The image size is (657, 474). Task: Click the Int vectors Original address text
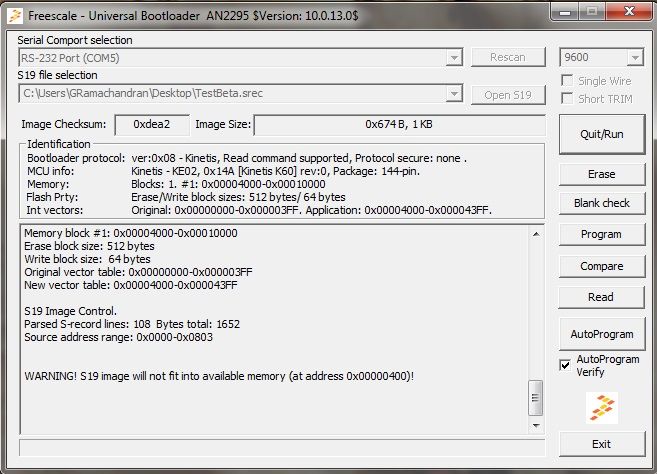coord(311,210)
